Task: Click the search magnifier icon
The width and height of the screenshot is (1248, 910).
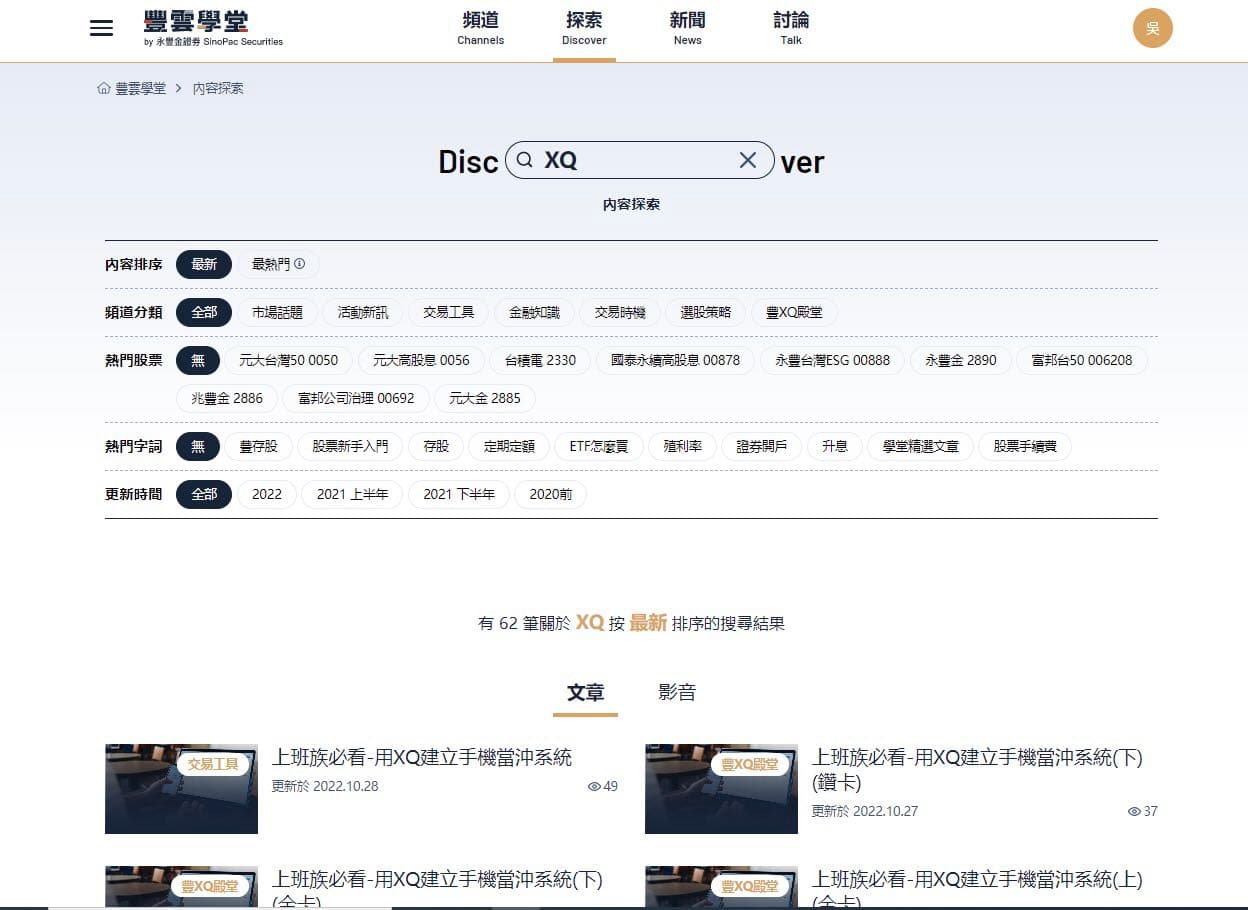Action: point(525,160)
